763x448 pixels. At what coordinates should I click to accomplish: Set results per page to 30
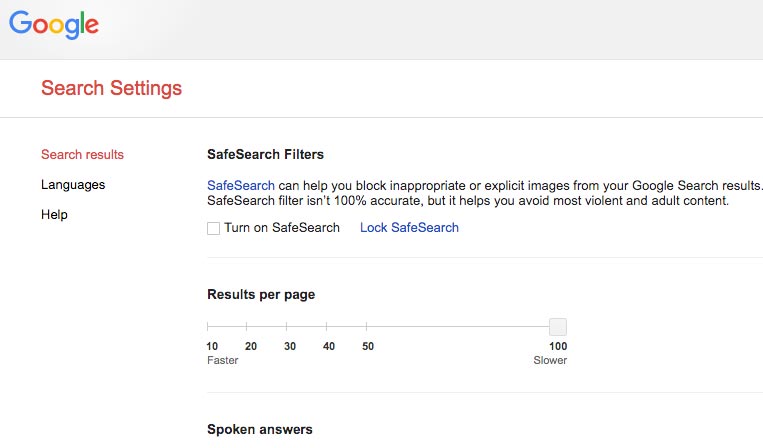[x=287, y=326]
